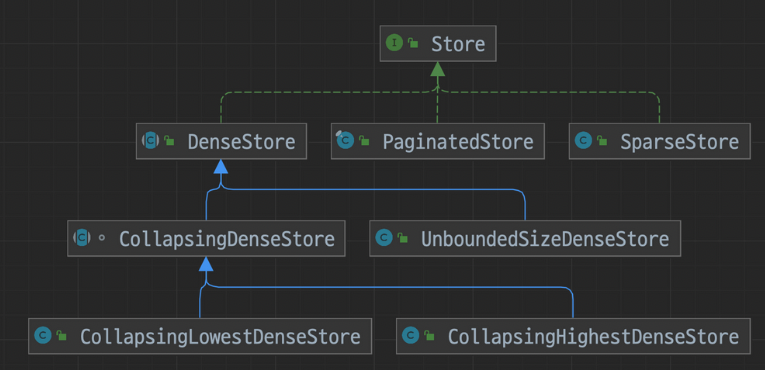Click the CollapsingHighestDenseStore class icon
765x370 pixels.
click(410, 336)
